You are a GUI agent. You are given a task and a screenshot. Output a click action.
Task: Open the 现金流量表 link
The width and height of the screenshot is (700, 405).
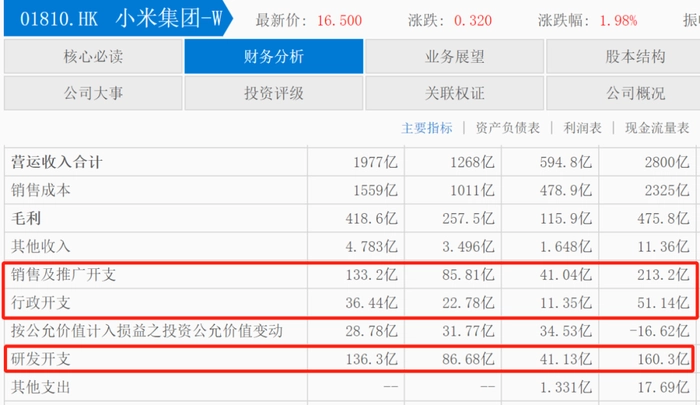click(x=657, y=128)
